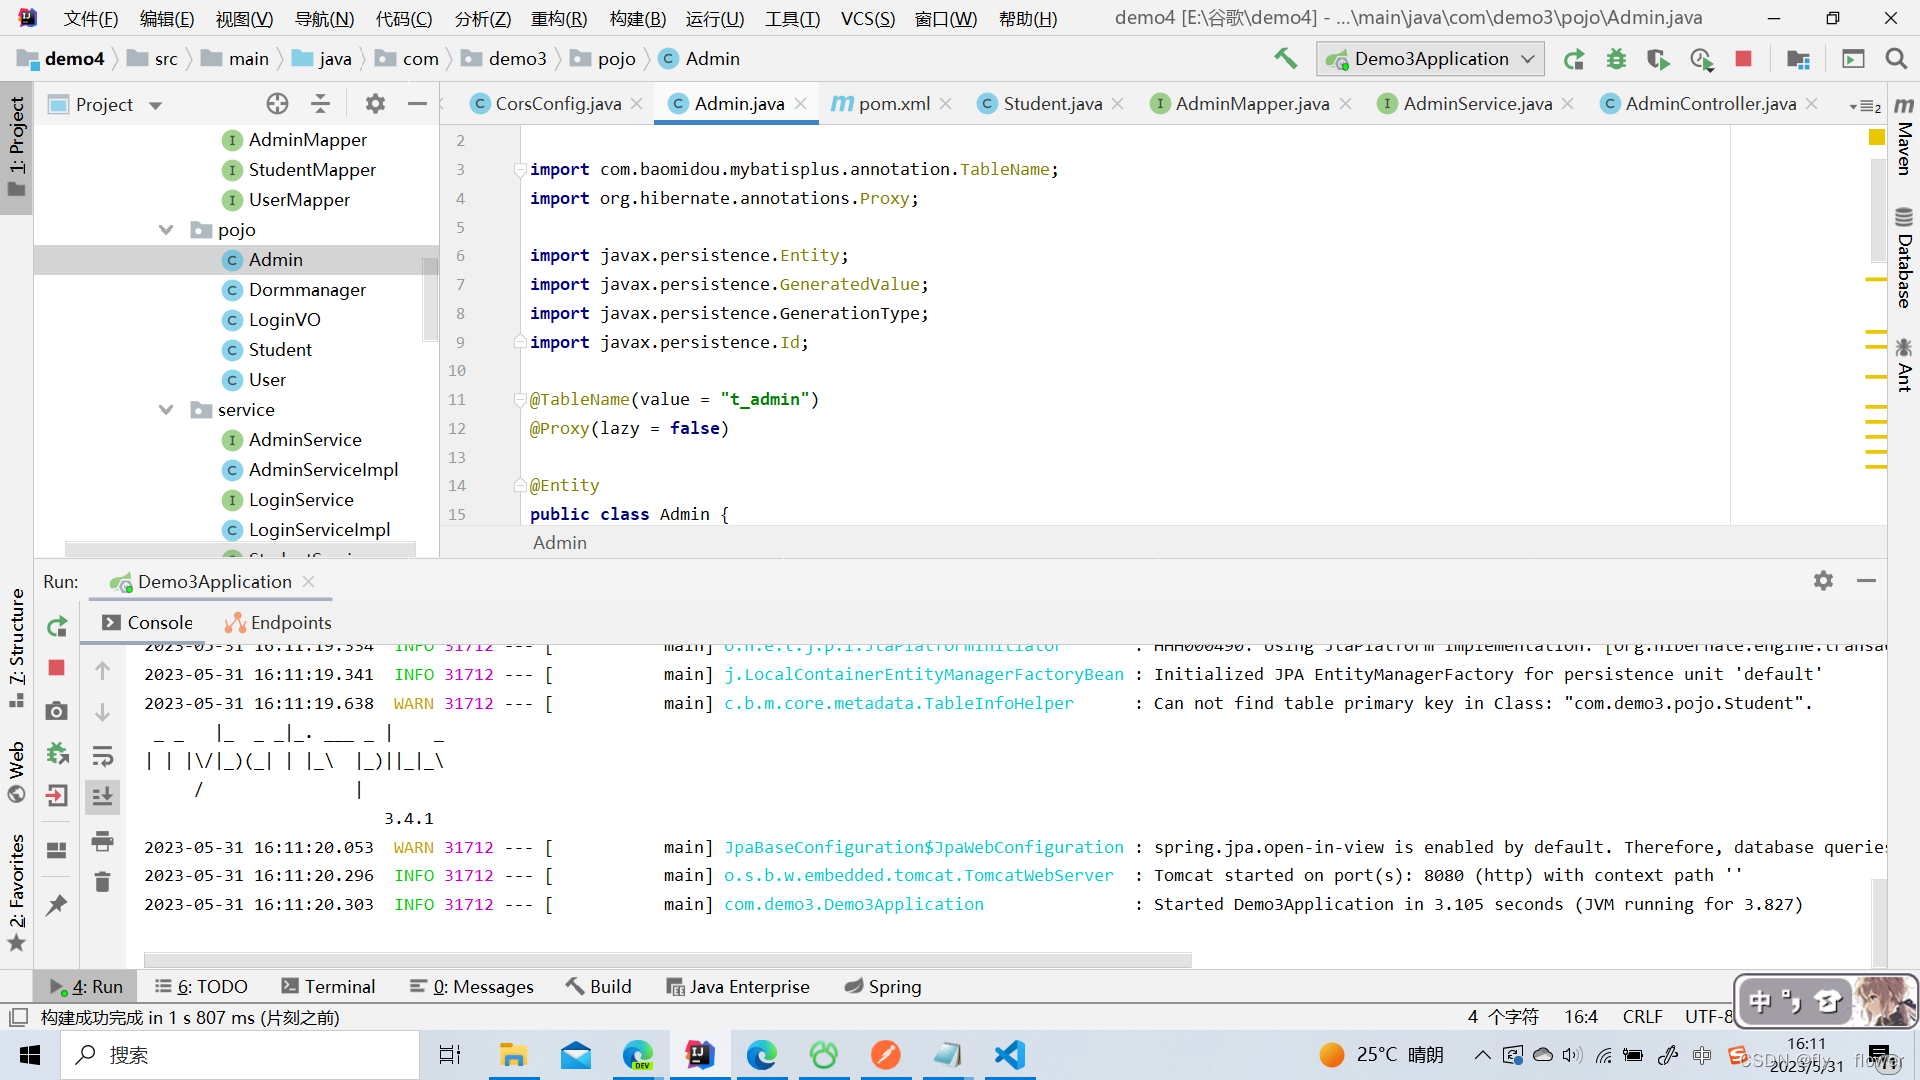Open the Project view mode dropdown
Image resolution: width=1920 pixels, height=1080 pixels.
coord(155,104)
